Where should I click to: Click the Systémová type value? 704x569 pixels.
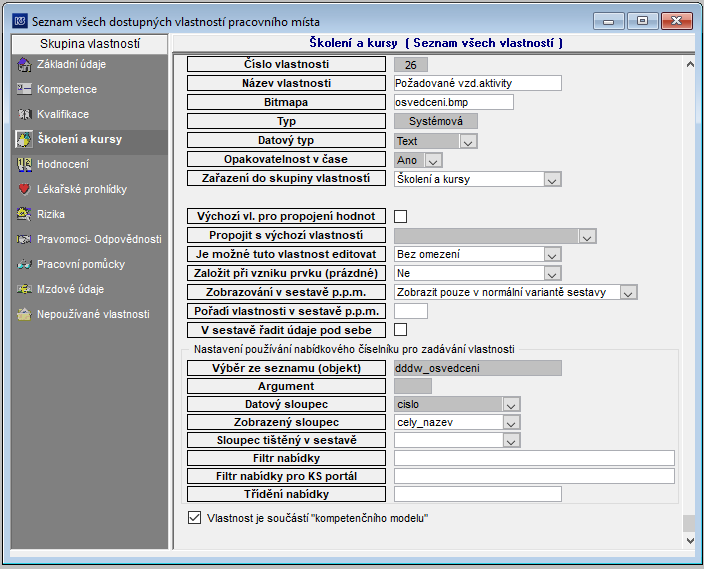click(436, 121)
